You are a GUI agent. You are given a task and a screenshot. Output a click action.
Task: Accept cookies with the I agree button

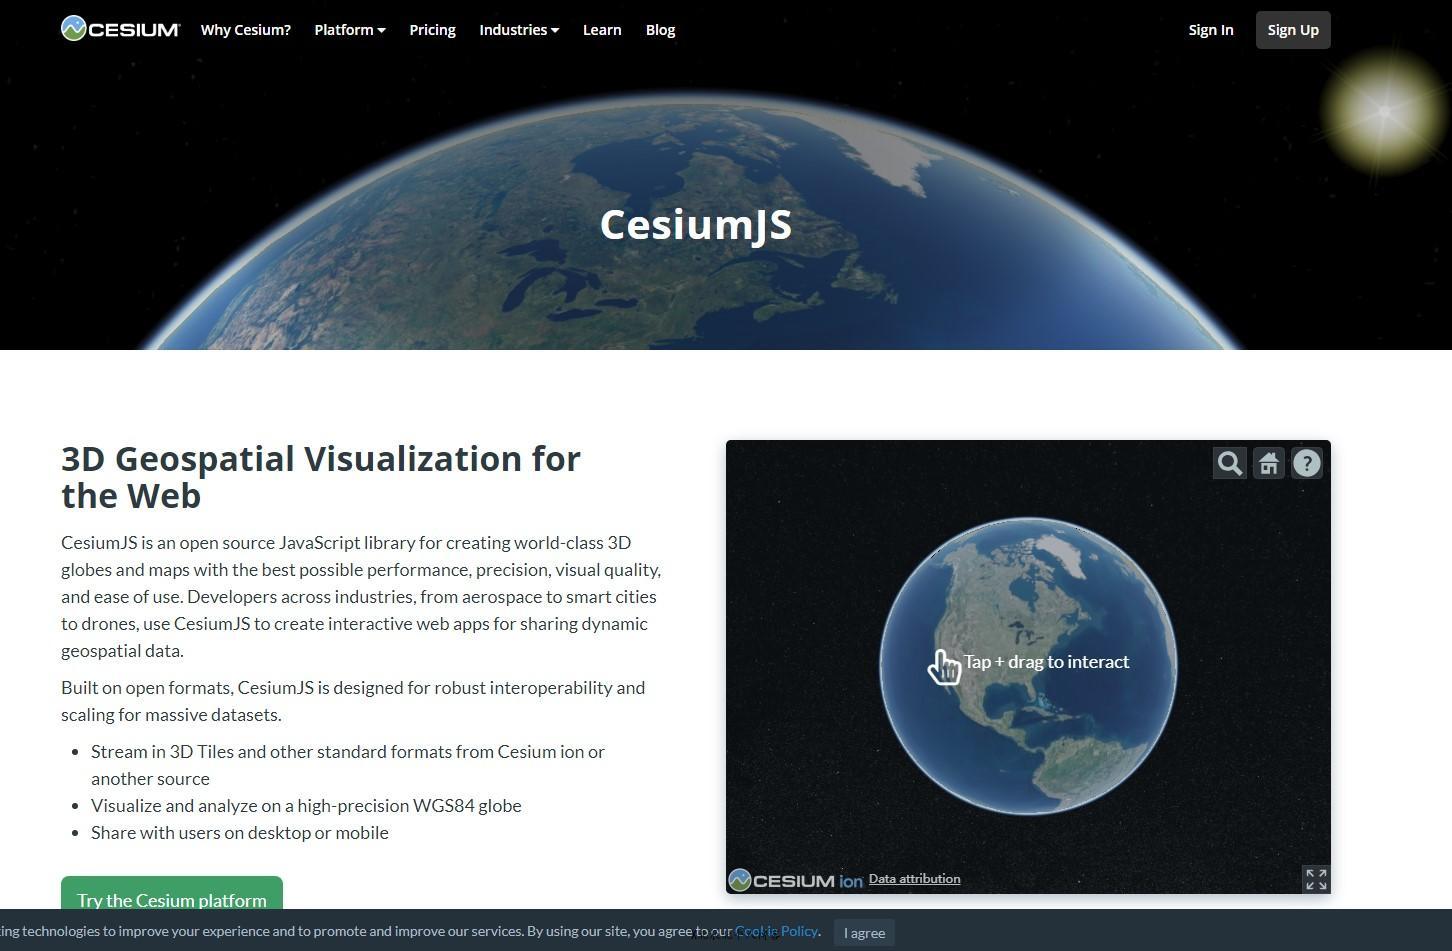click(864, 933)
